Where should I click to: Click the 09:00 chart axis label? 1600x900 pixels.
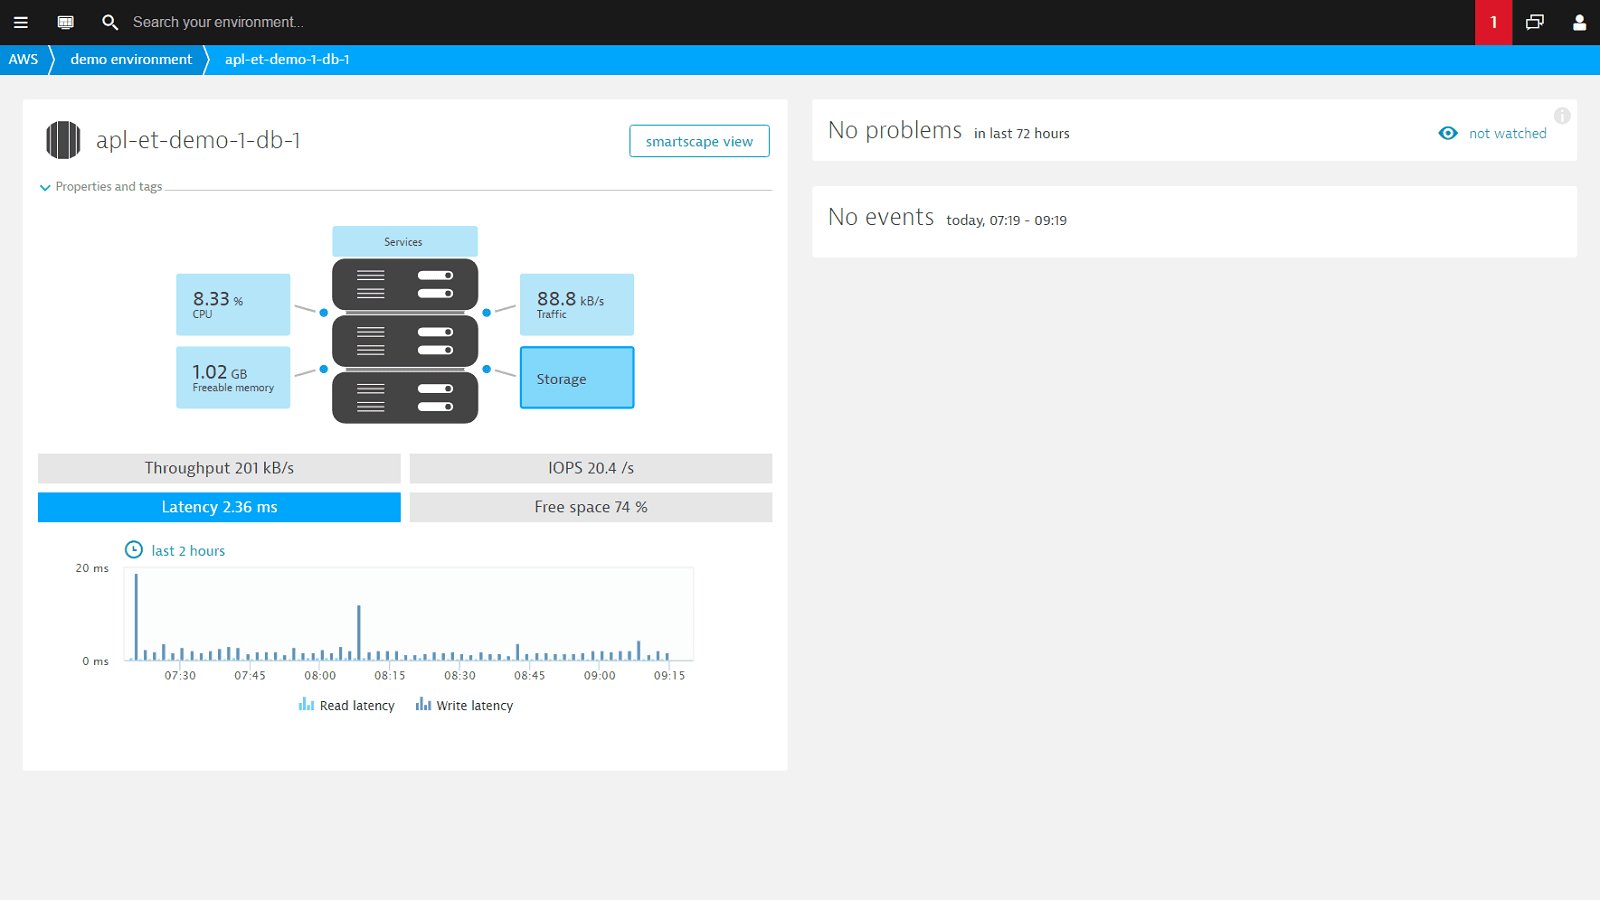(x=600, y=676)
